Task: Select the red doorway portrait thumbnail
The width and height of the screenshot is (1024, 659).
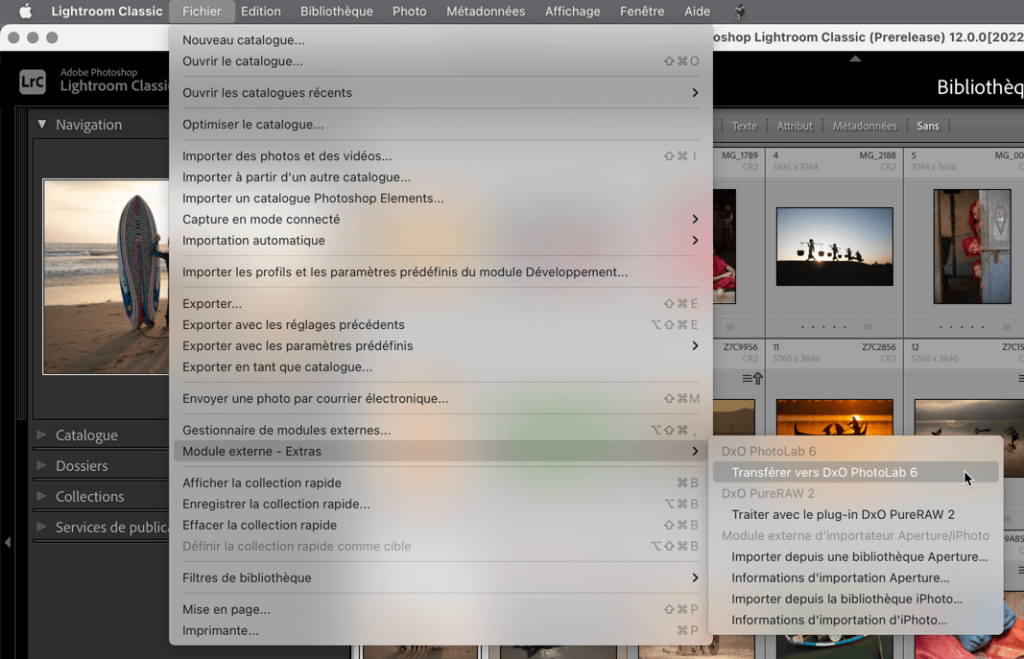Action: (x=972, y=246)
